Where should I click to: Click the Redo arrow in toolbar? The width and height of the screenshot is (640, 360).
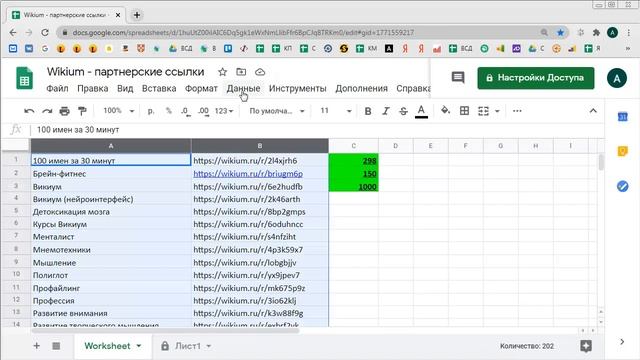[x=47, y=111]
